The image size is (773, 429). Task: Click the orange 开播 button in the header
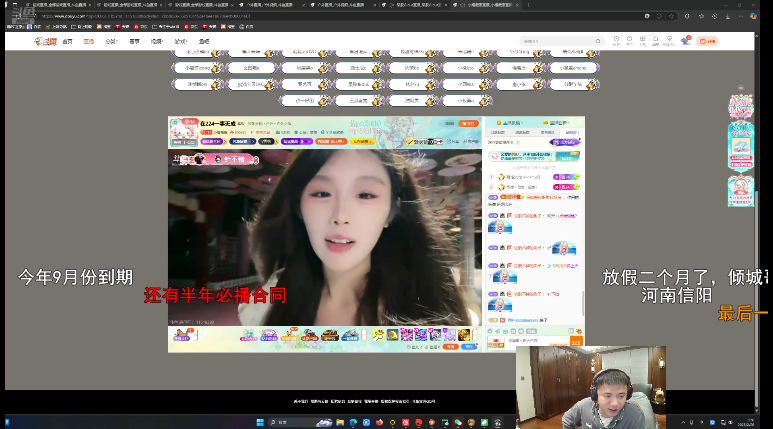click(707, 41)
